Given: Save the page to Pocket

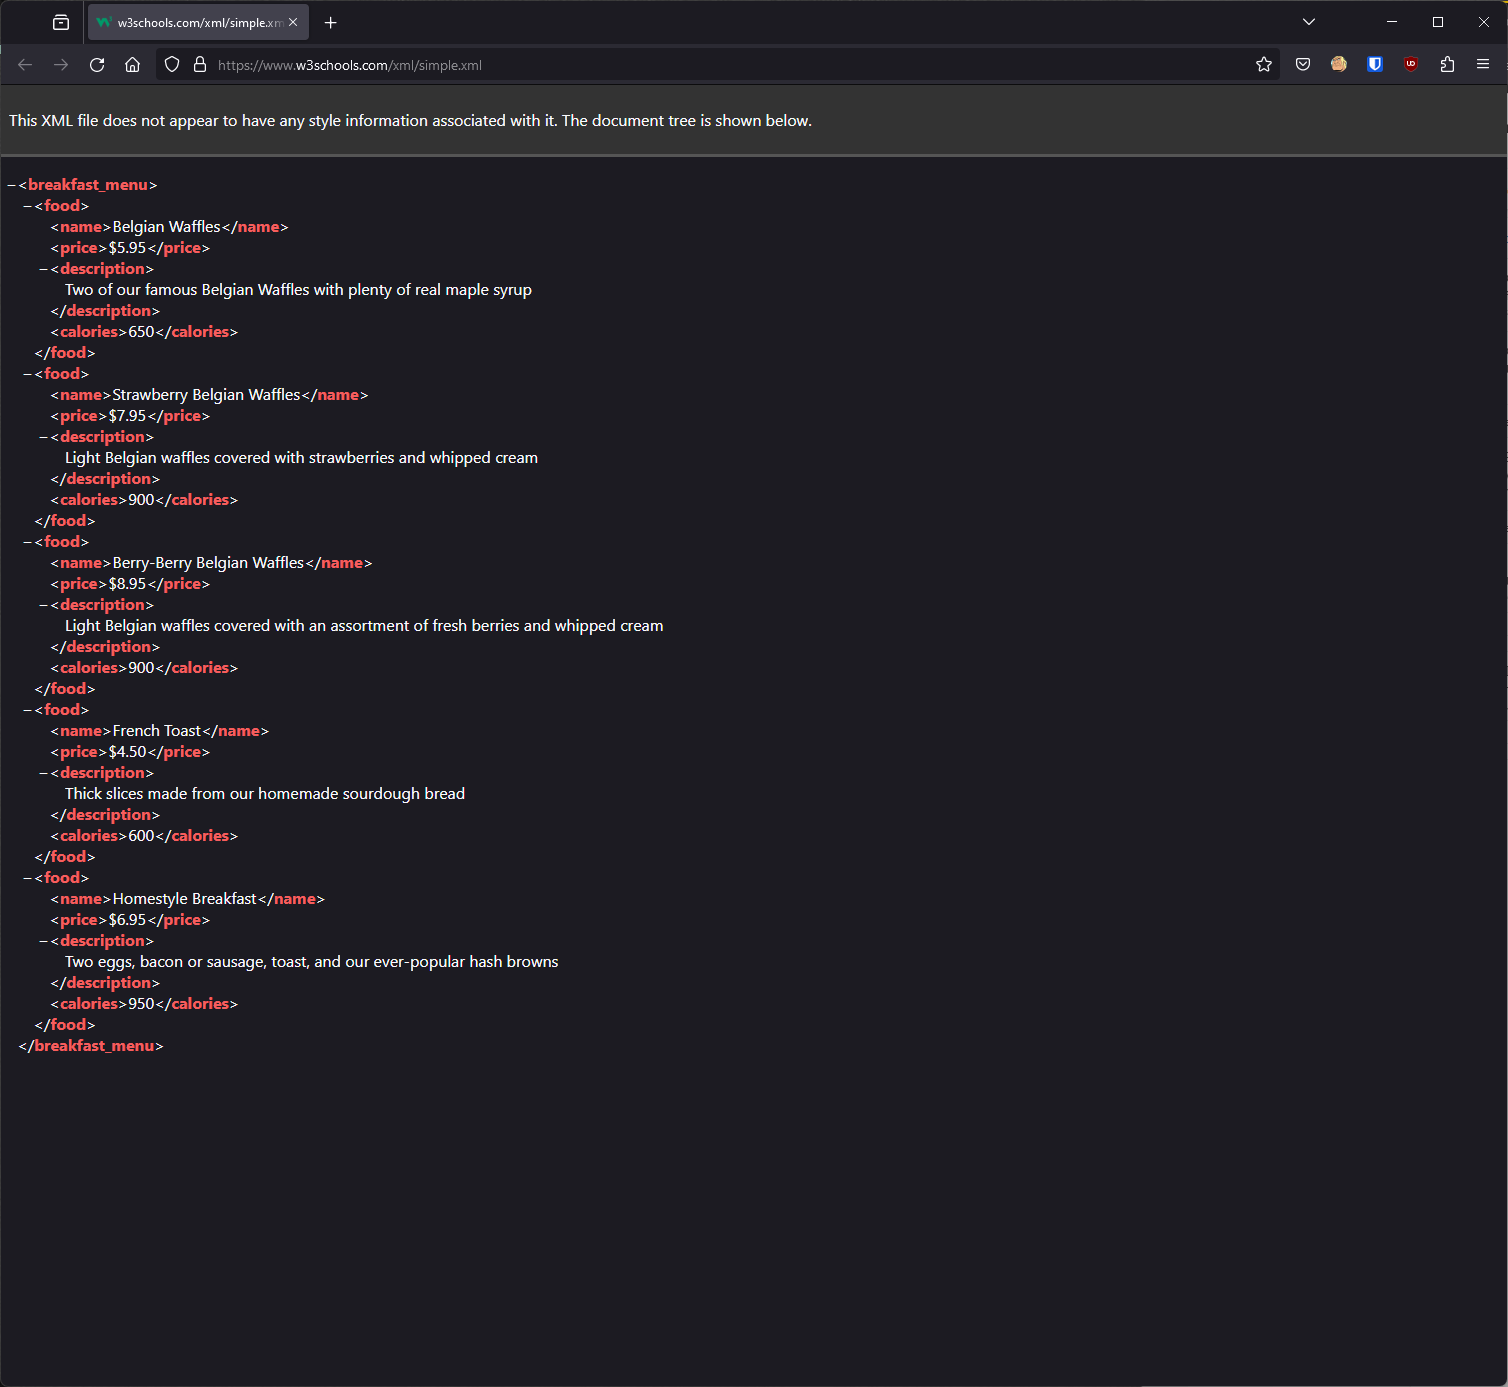Looking at the screenshot, I should 1302,64.
